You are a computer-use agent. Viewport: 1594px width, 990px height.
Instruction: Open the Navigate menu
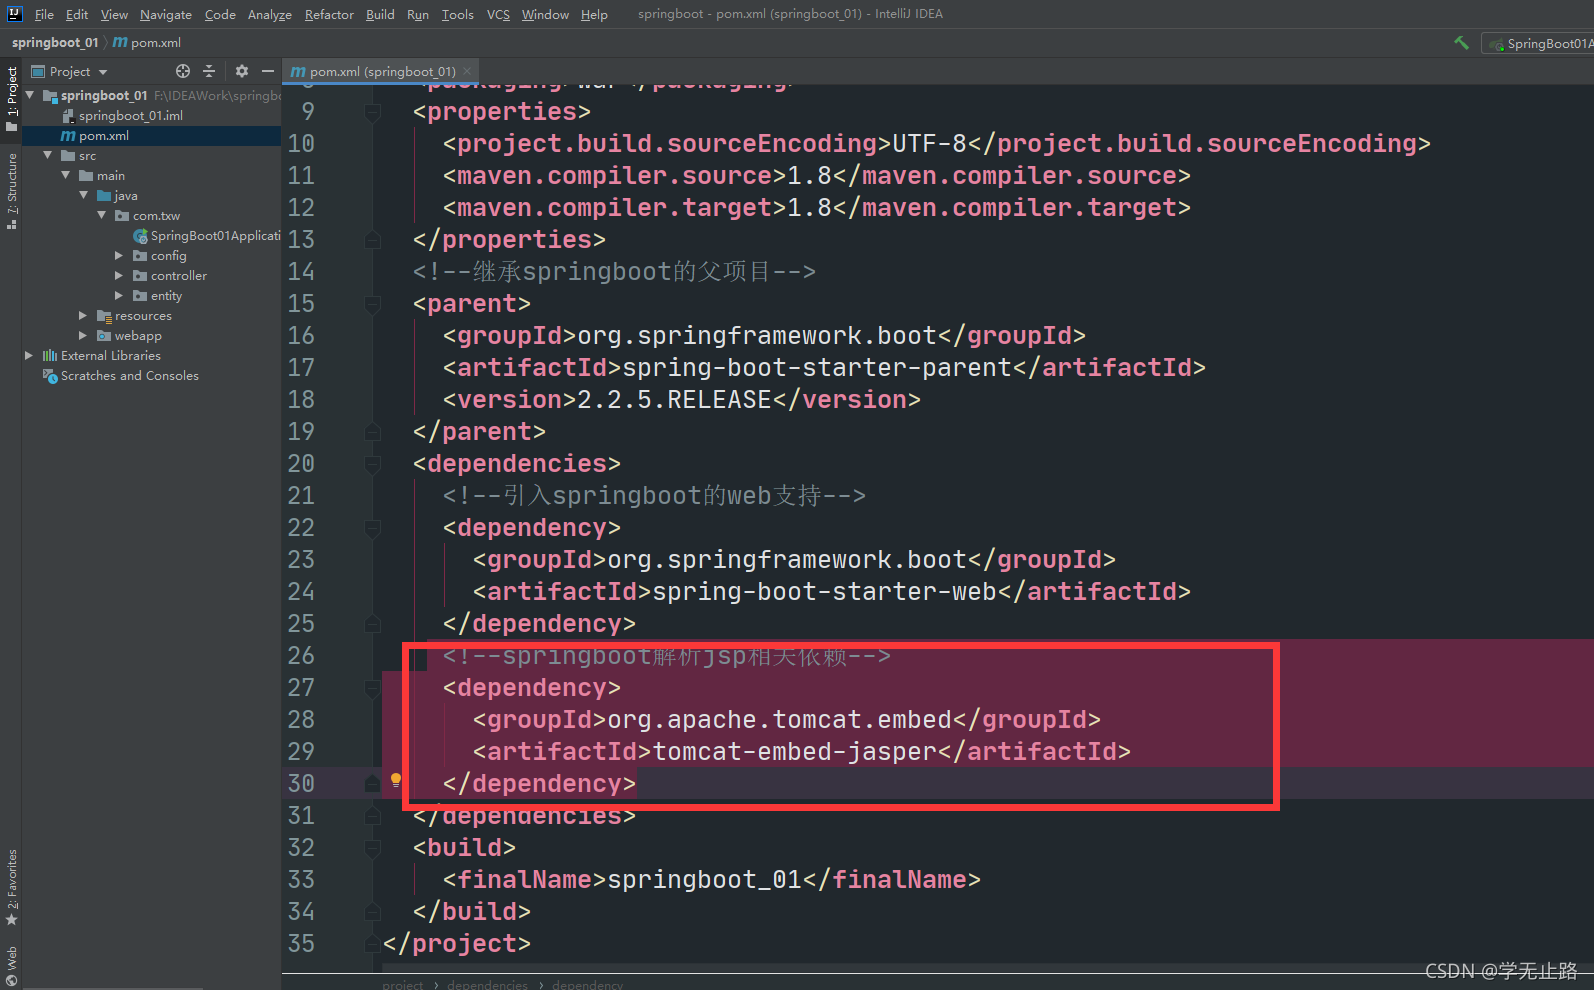(x=166, y=14)
